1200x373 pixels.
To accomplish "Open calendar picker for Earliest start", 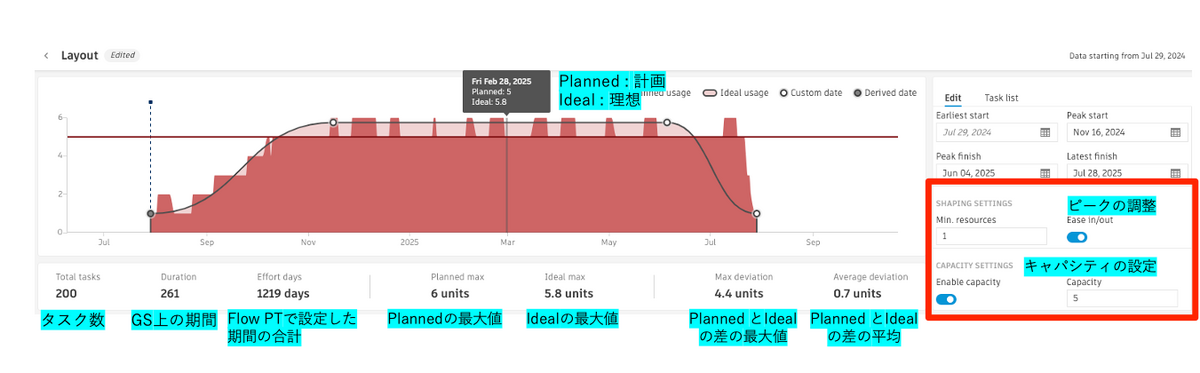I will [x=1046, y=132].
